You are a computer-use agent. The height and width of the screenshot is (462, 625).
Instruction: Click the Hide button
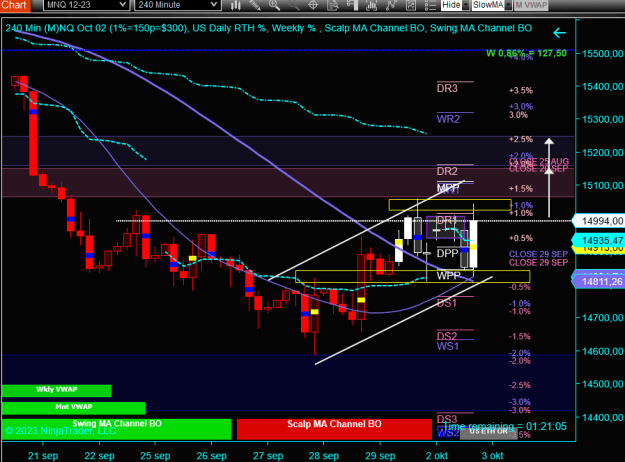pos(451,5)
